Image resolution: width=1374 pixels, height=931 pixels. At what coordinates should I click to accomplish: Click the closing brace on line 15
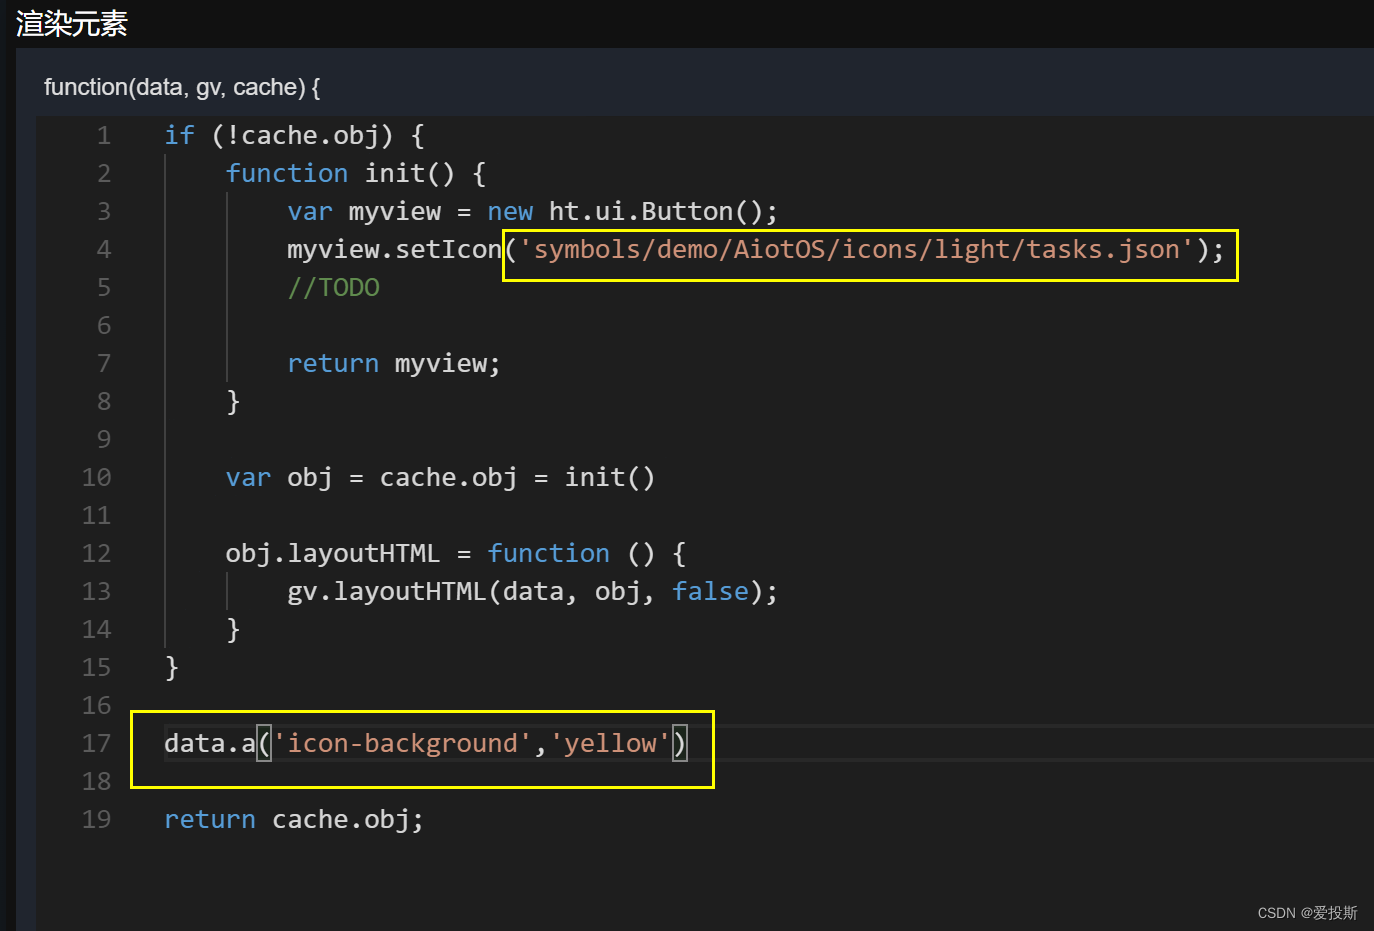click(171, 667)
